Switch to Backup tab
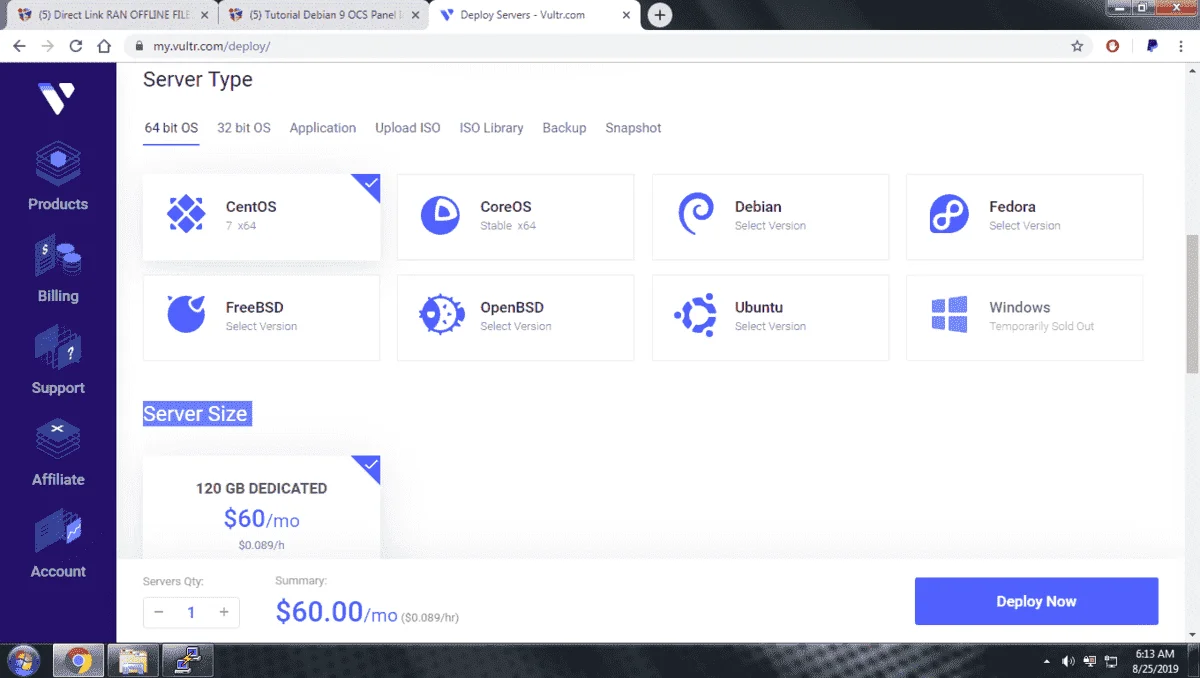Viewport: 1200px width, 678px height. [x=564, y=128]
